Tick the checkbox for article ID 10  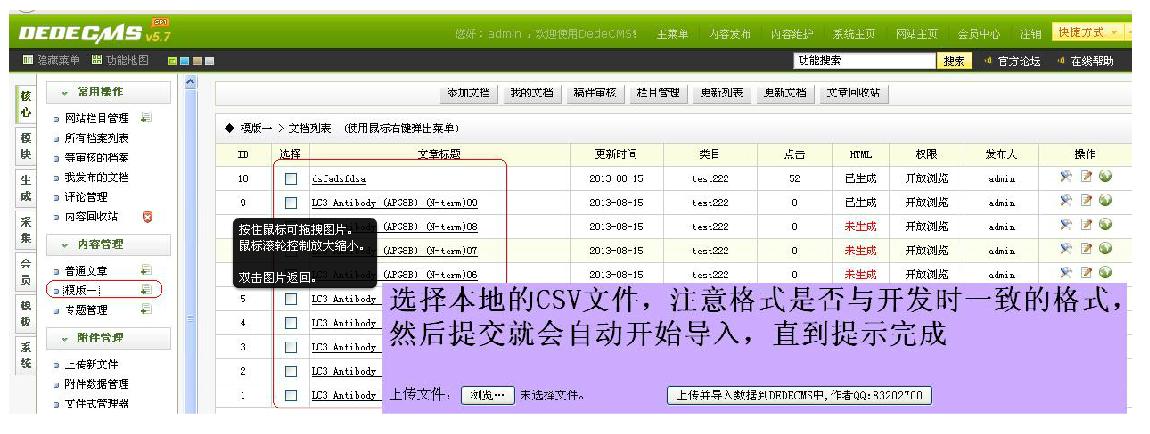291,179
